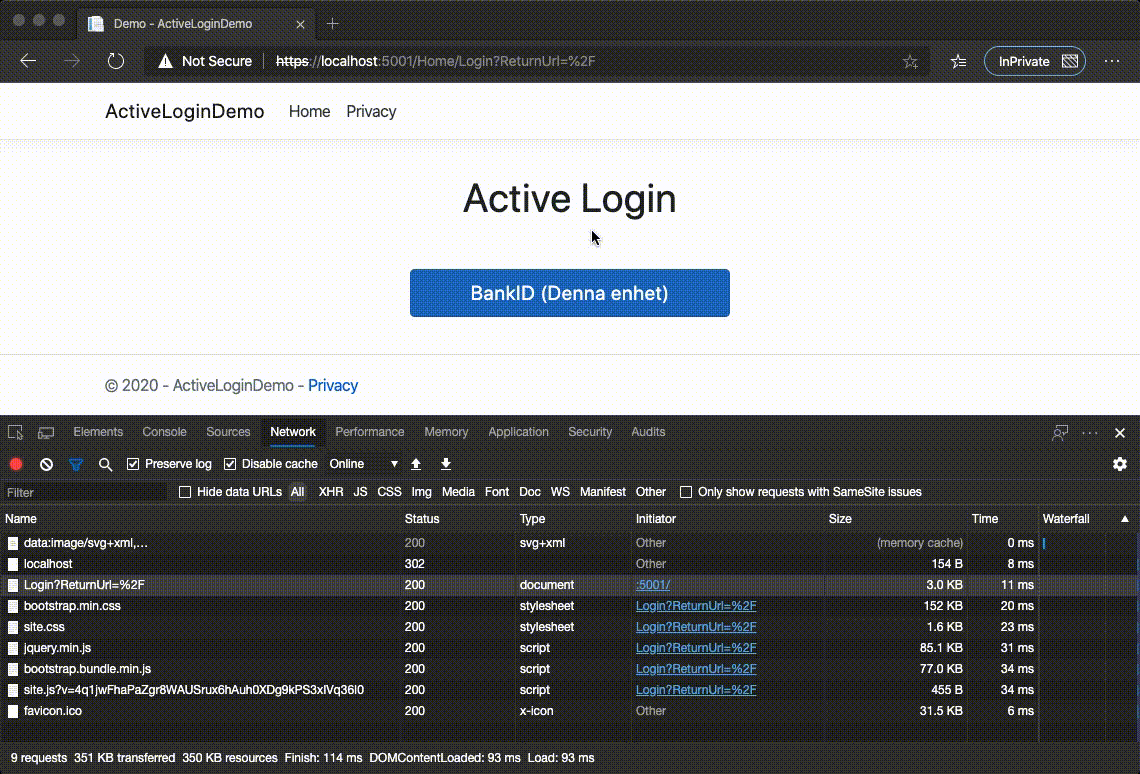
Task: Open the Home nav link
Action: pyautogui.click(x=309, y=111)
